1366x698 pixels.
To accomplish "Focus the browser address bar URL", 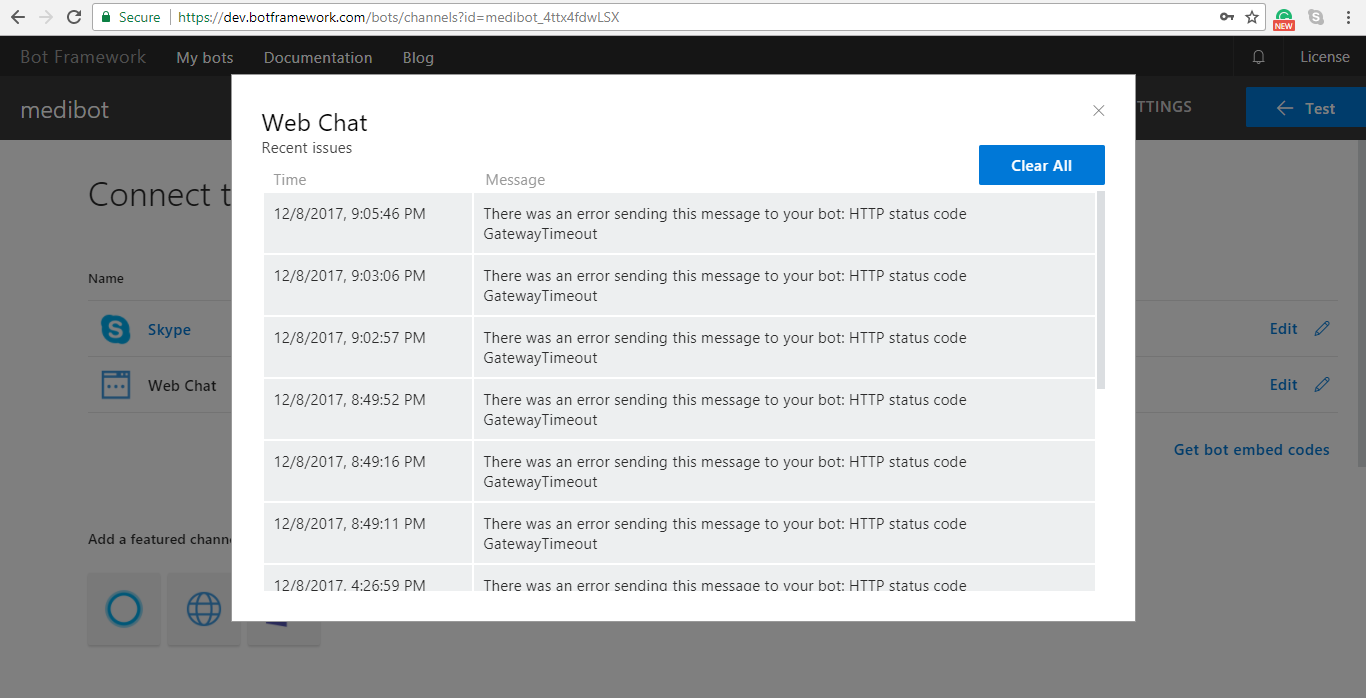I will [398, 17].
